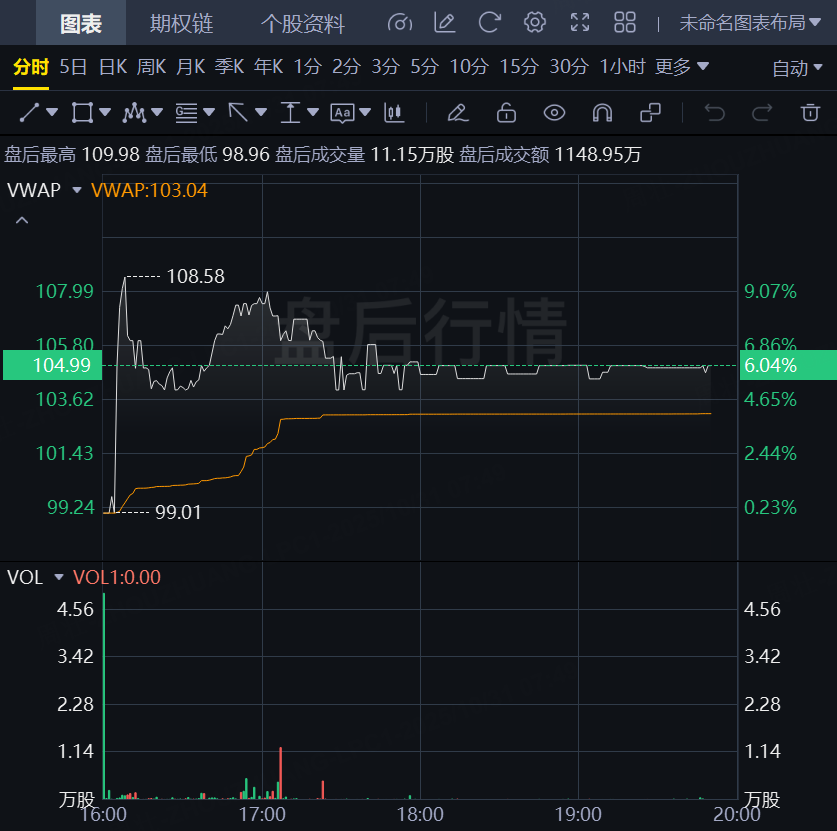Enter fullscreen chart mode
837x831 pixels.
(x=580, y=23)
